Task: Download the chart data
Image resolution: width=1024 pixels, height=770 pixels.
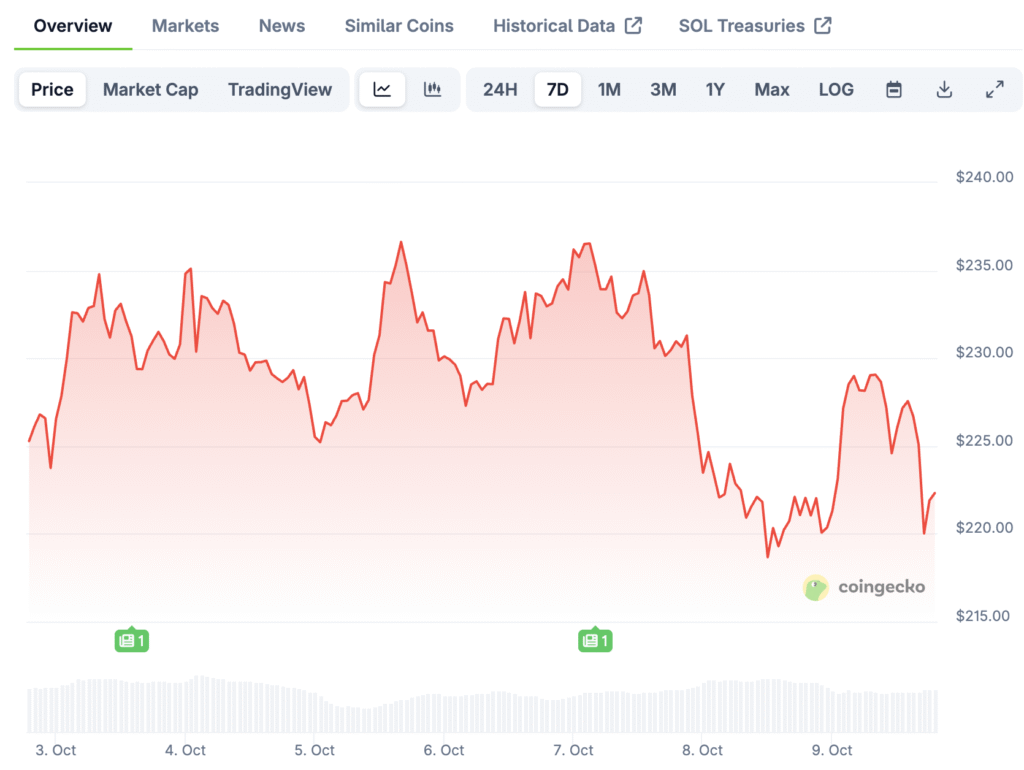Action: (x=944, y=90)
